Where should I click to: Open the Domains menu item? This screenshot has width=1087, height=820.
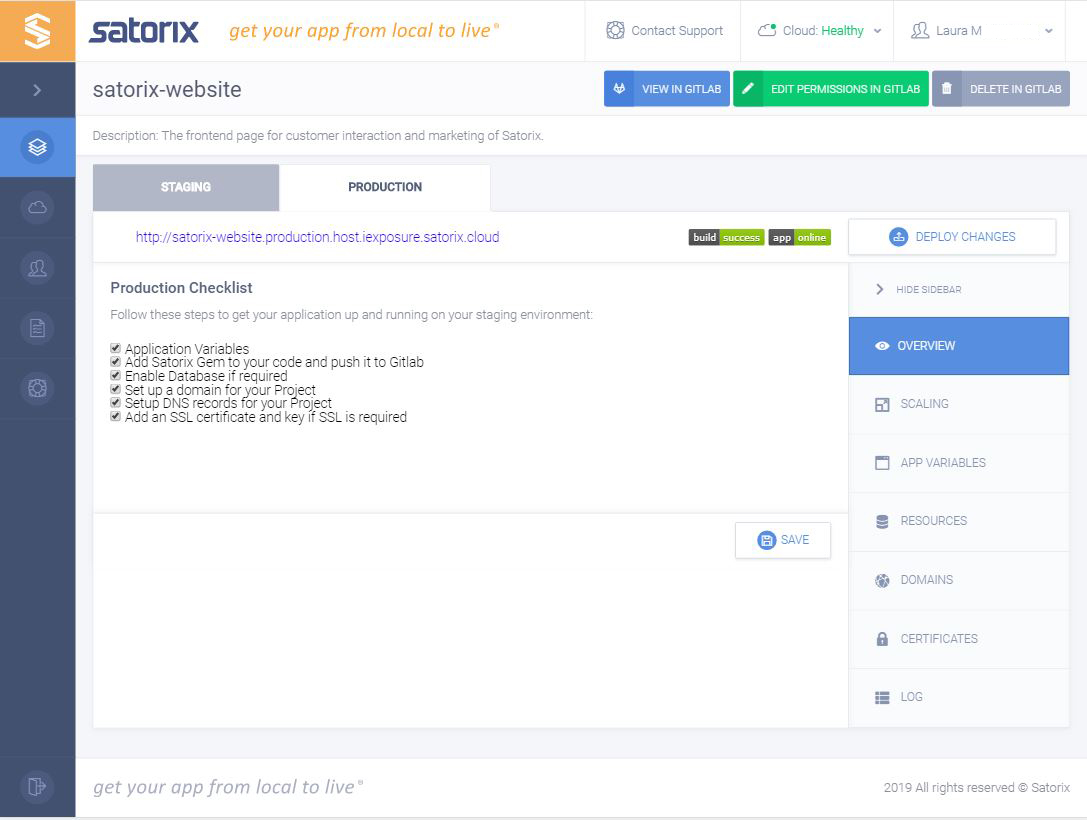coord(959,580)
